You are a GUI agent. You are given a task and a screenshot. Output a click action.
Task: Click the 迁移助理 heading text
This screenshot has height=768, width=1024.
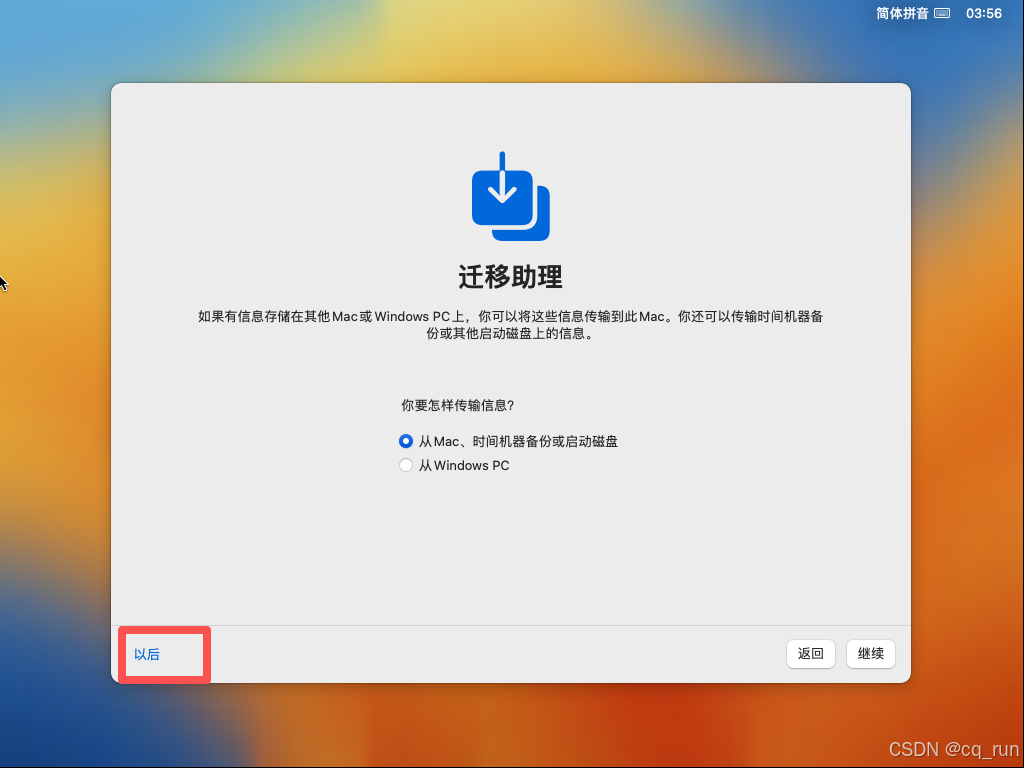tap(511, 277)
